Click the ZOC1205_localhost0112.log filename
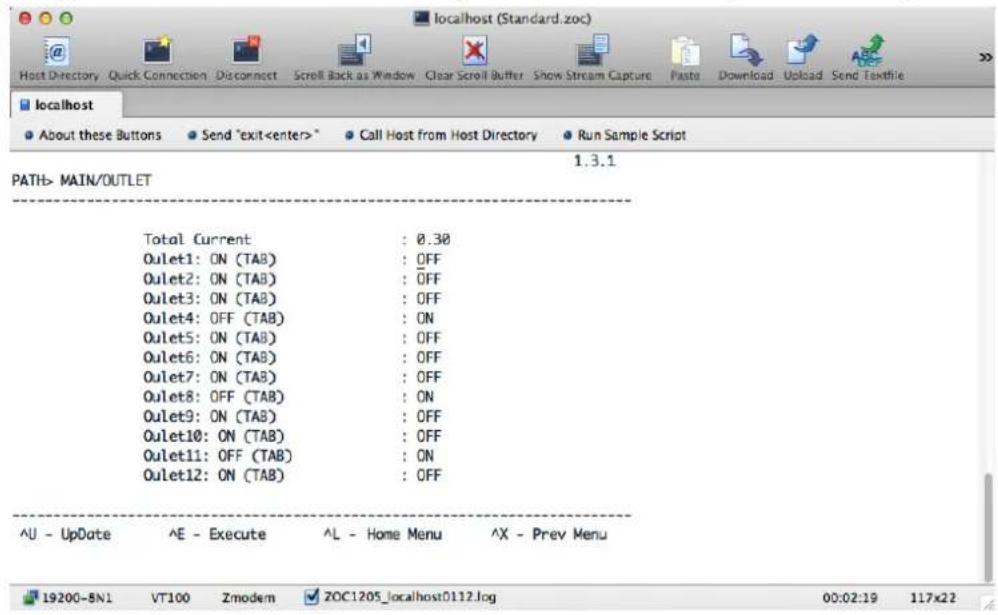998x615 pixels. (410, 597)
